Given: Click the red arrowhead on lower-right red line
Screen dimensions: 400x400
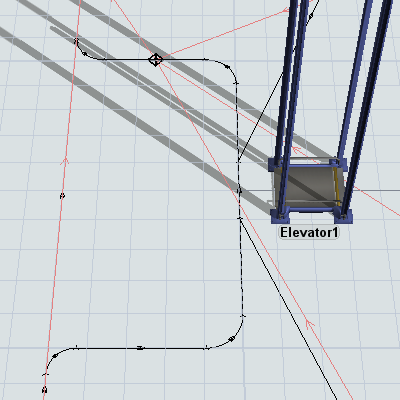Looking at the screenshot, I should point(310,323).
